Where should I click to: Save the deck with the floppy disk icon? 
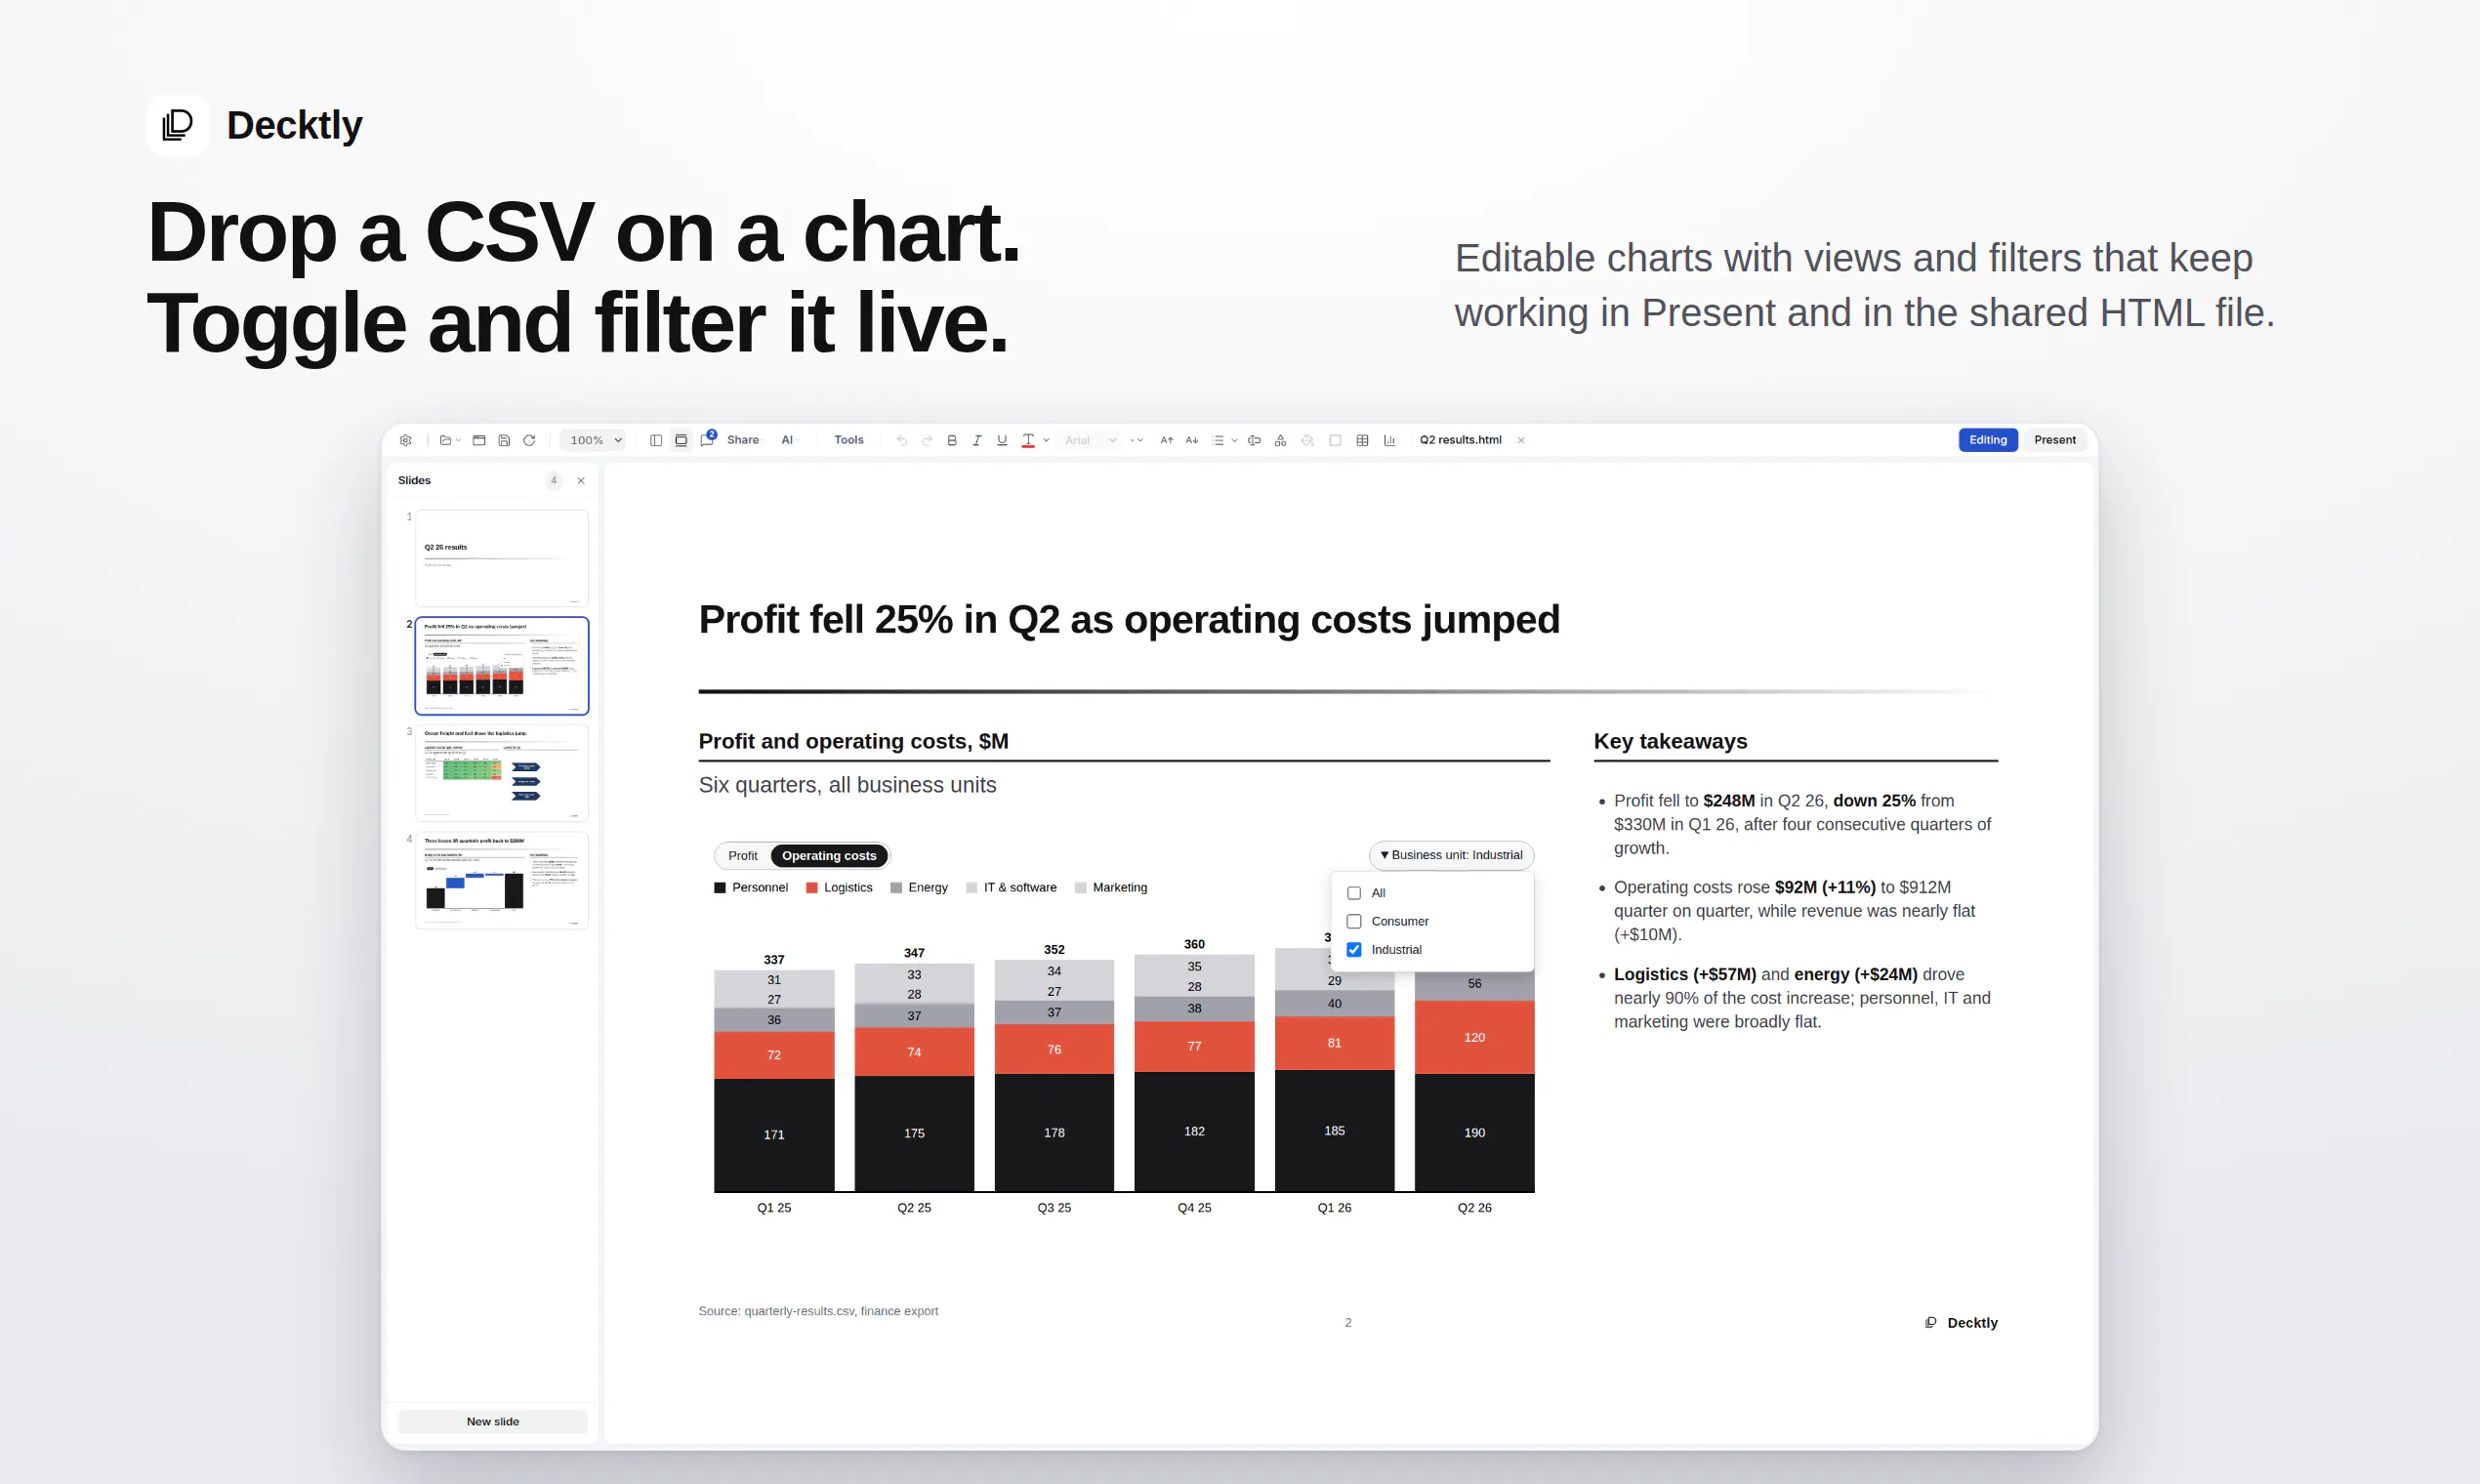click(504, 440)
